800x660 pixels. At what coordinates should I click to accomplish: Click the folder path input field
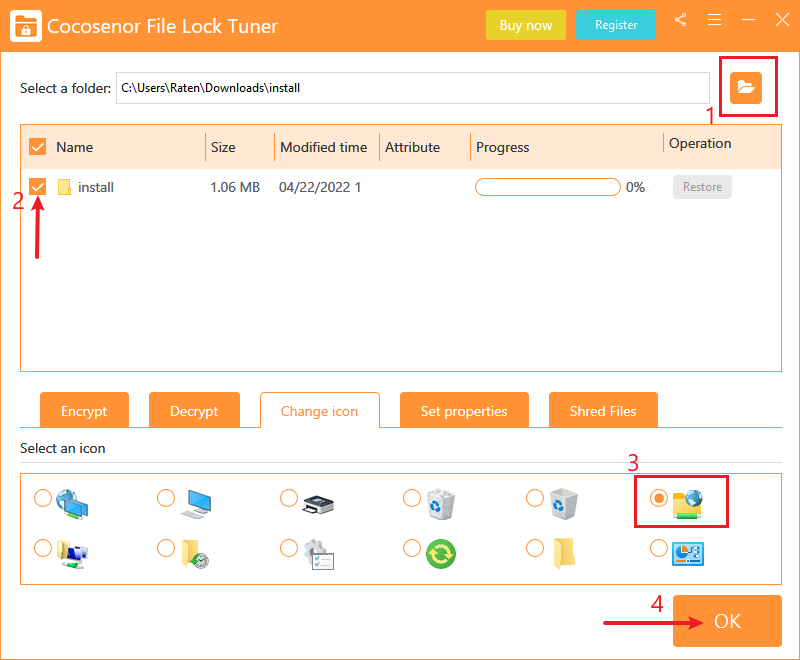(x=413, y=88)
